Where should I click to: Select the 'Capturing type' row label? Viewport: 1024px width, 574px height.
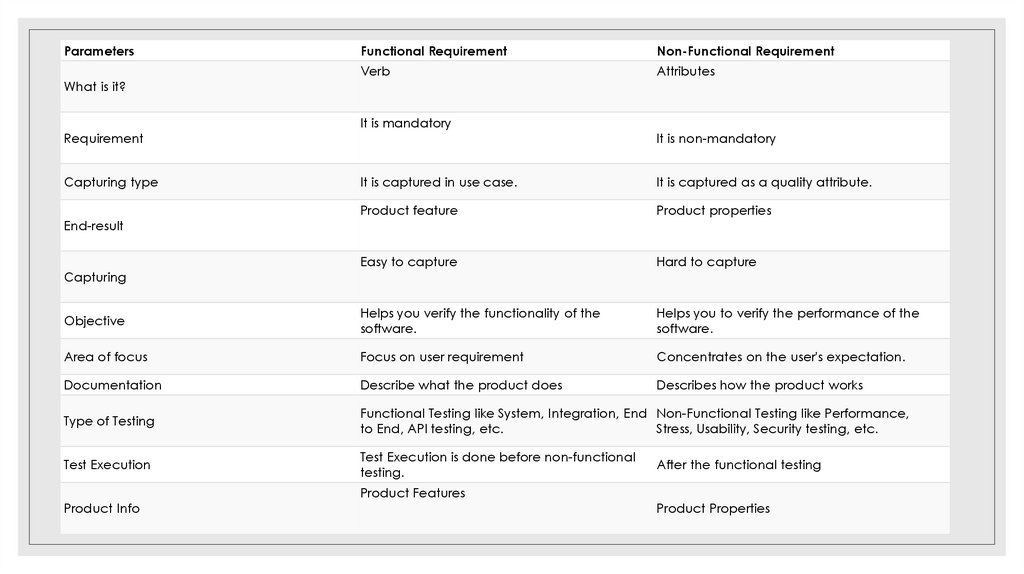tap(111, 183)
